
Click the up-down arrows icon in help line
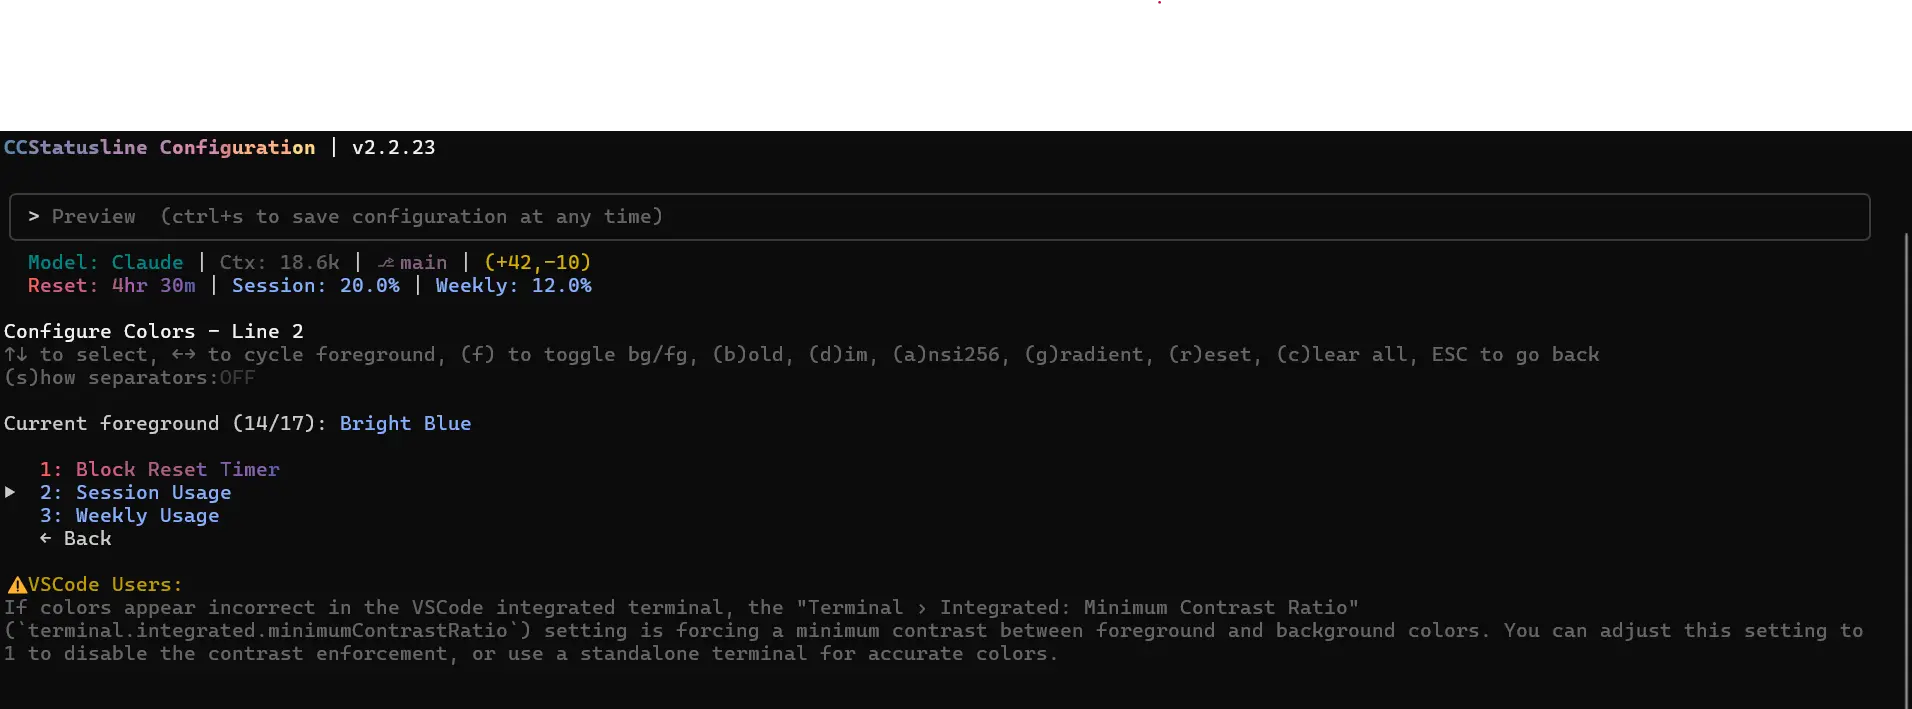[x=16, y=354]
